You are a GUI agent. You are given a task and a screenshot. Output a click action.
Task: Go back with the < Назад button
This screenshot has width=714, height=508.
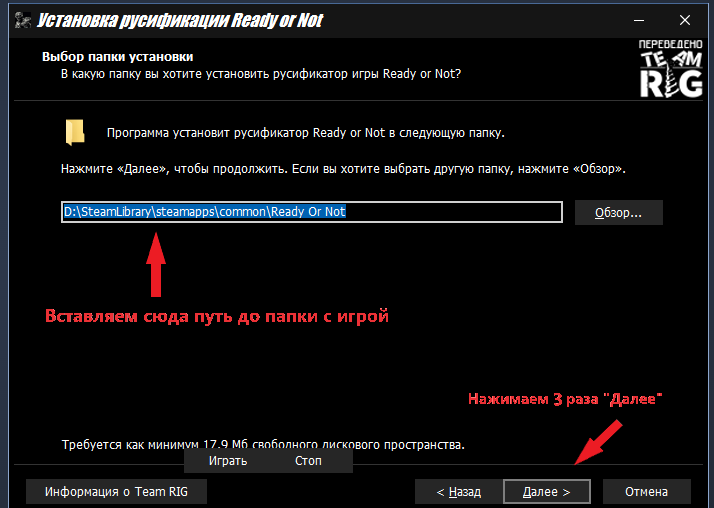[x=459, y=492]
